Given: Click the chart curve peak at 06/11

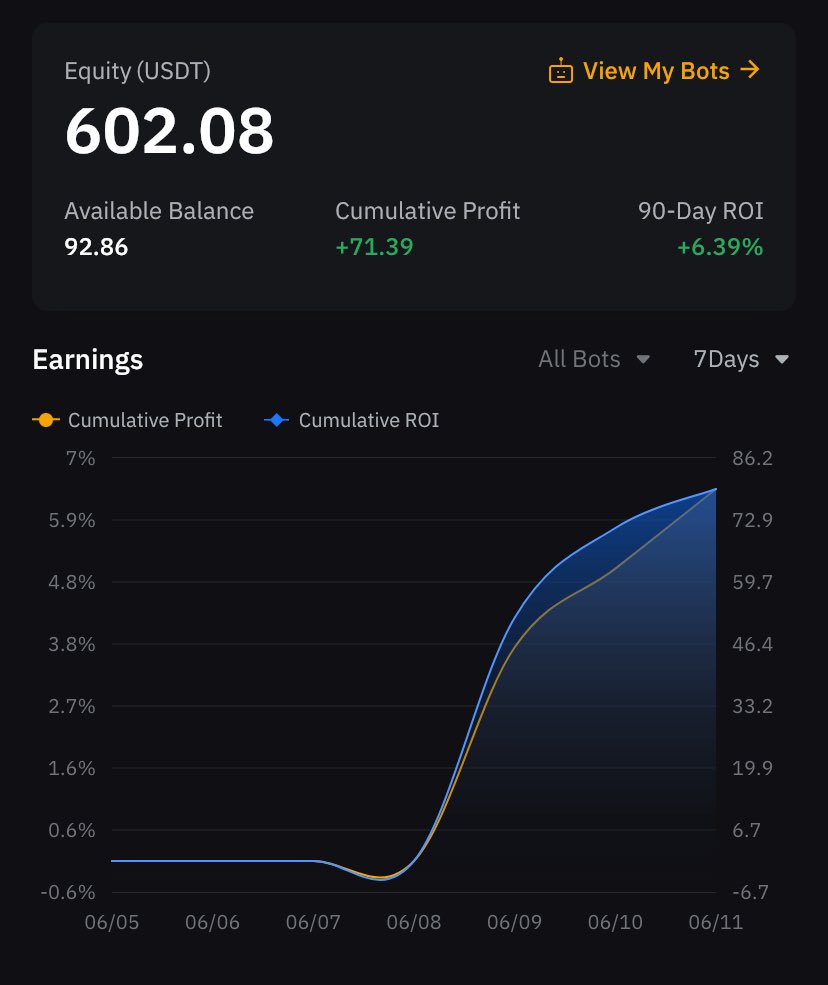Looking at the screenshot, I should click(x=716, y=489).
